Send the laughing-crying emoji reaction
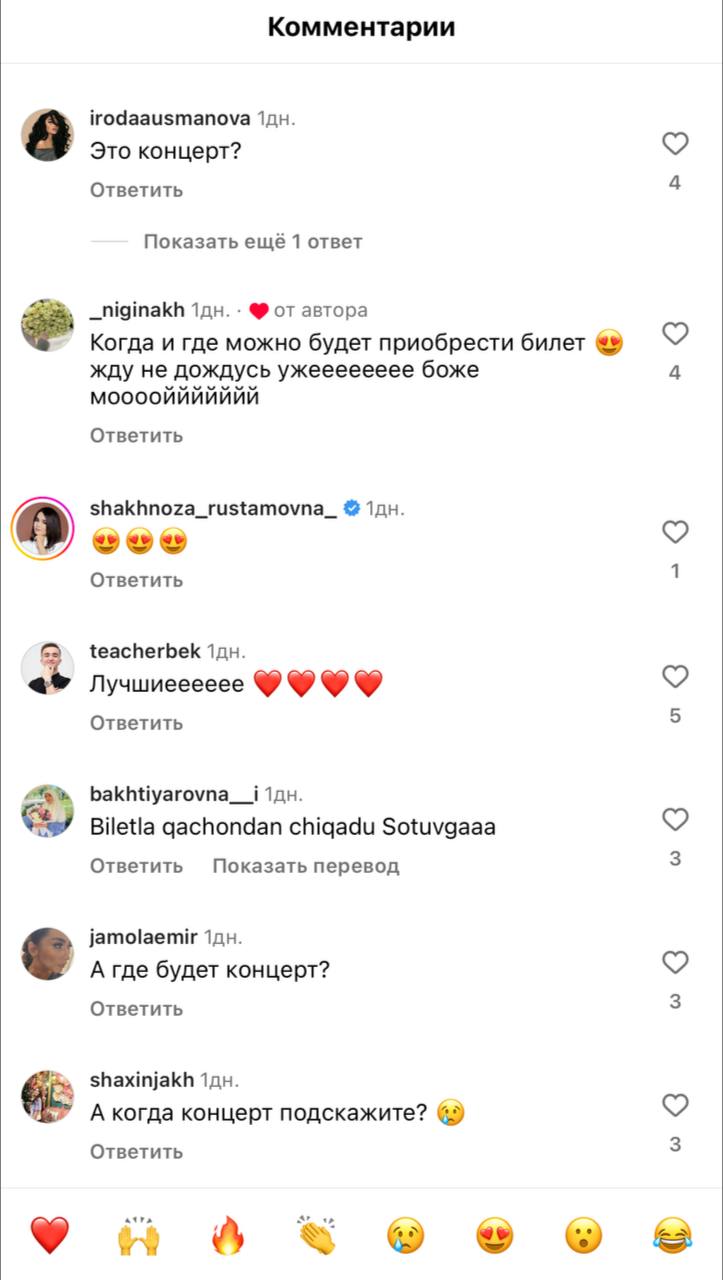The height and width of the screenshot is (1280, 723). (x=673, y=1236)
